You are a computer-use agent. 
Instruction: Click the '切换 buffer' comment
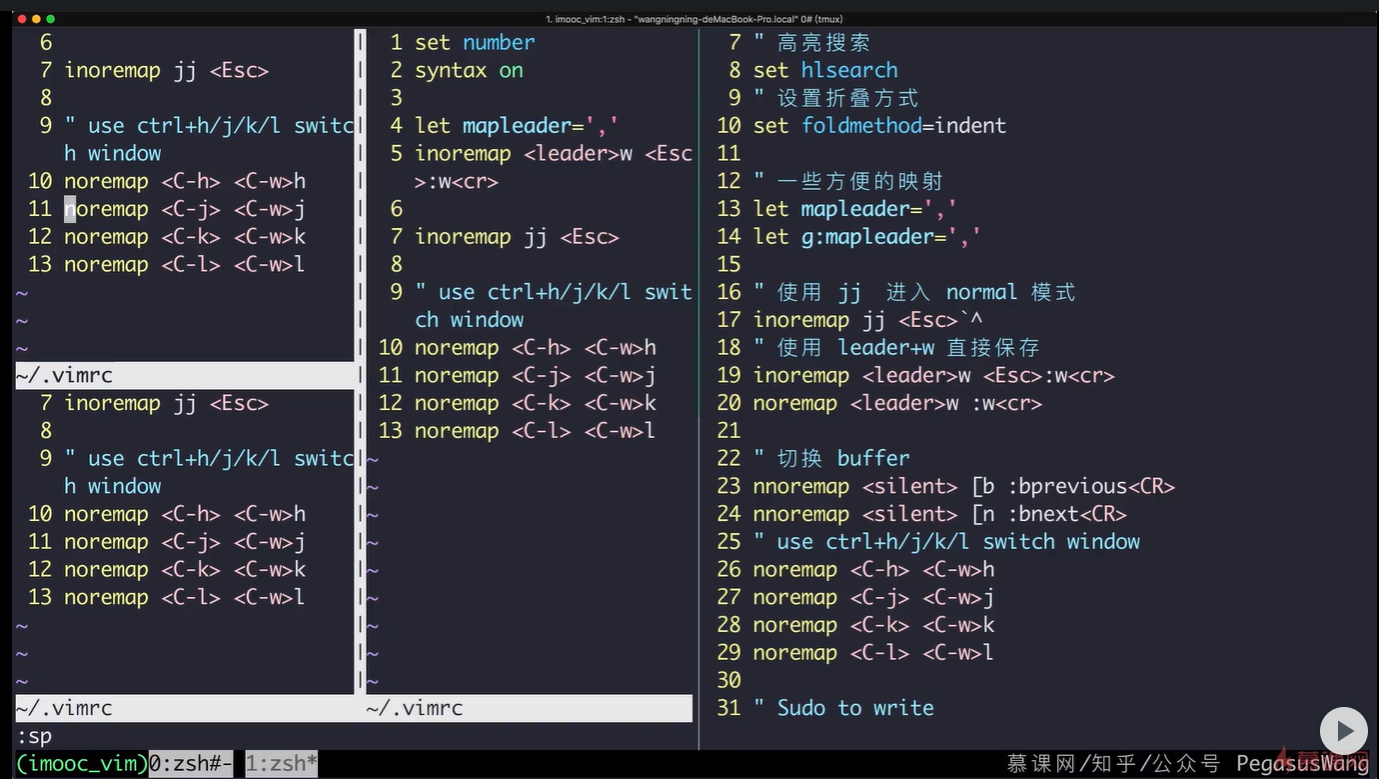(x=832, y=458)
